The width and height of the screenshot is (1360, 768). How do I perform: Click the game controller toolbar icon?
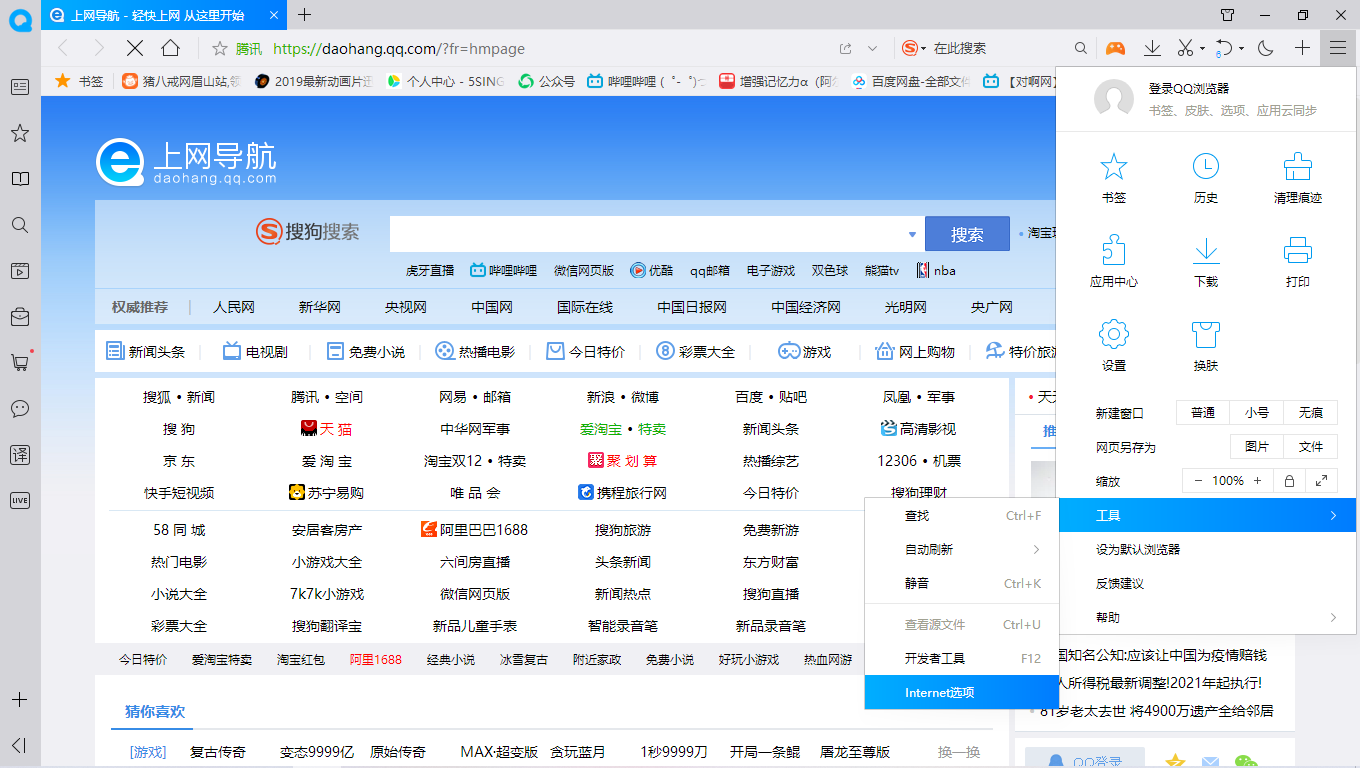(x=1115, y=48)
